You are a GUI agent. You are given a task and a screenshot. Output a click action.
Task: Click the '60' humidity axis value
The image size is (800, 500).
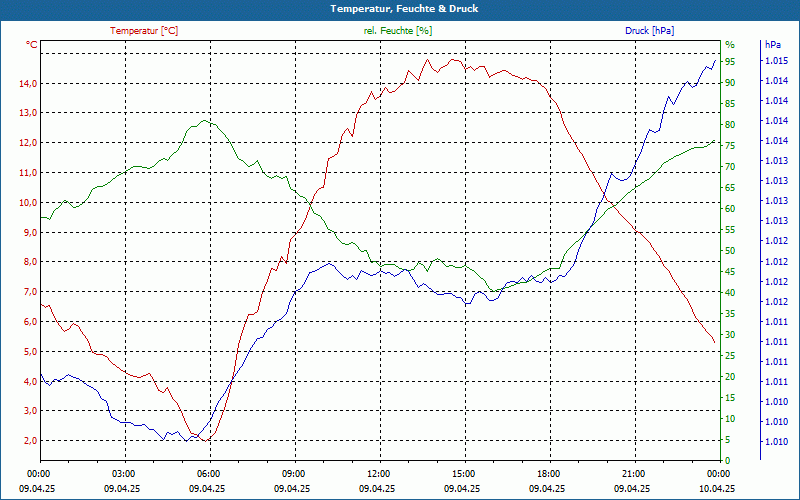coord(730,209)
